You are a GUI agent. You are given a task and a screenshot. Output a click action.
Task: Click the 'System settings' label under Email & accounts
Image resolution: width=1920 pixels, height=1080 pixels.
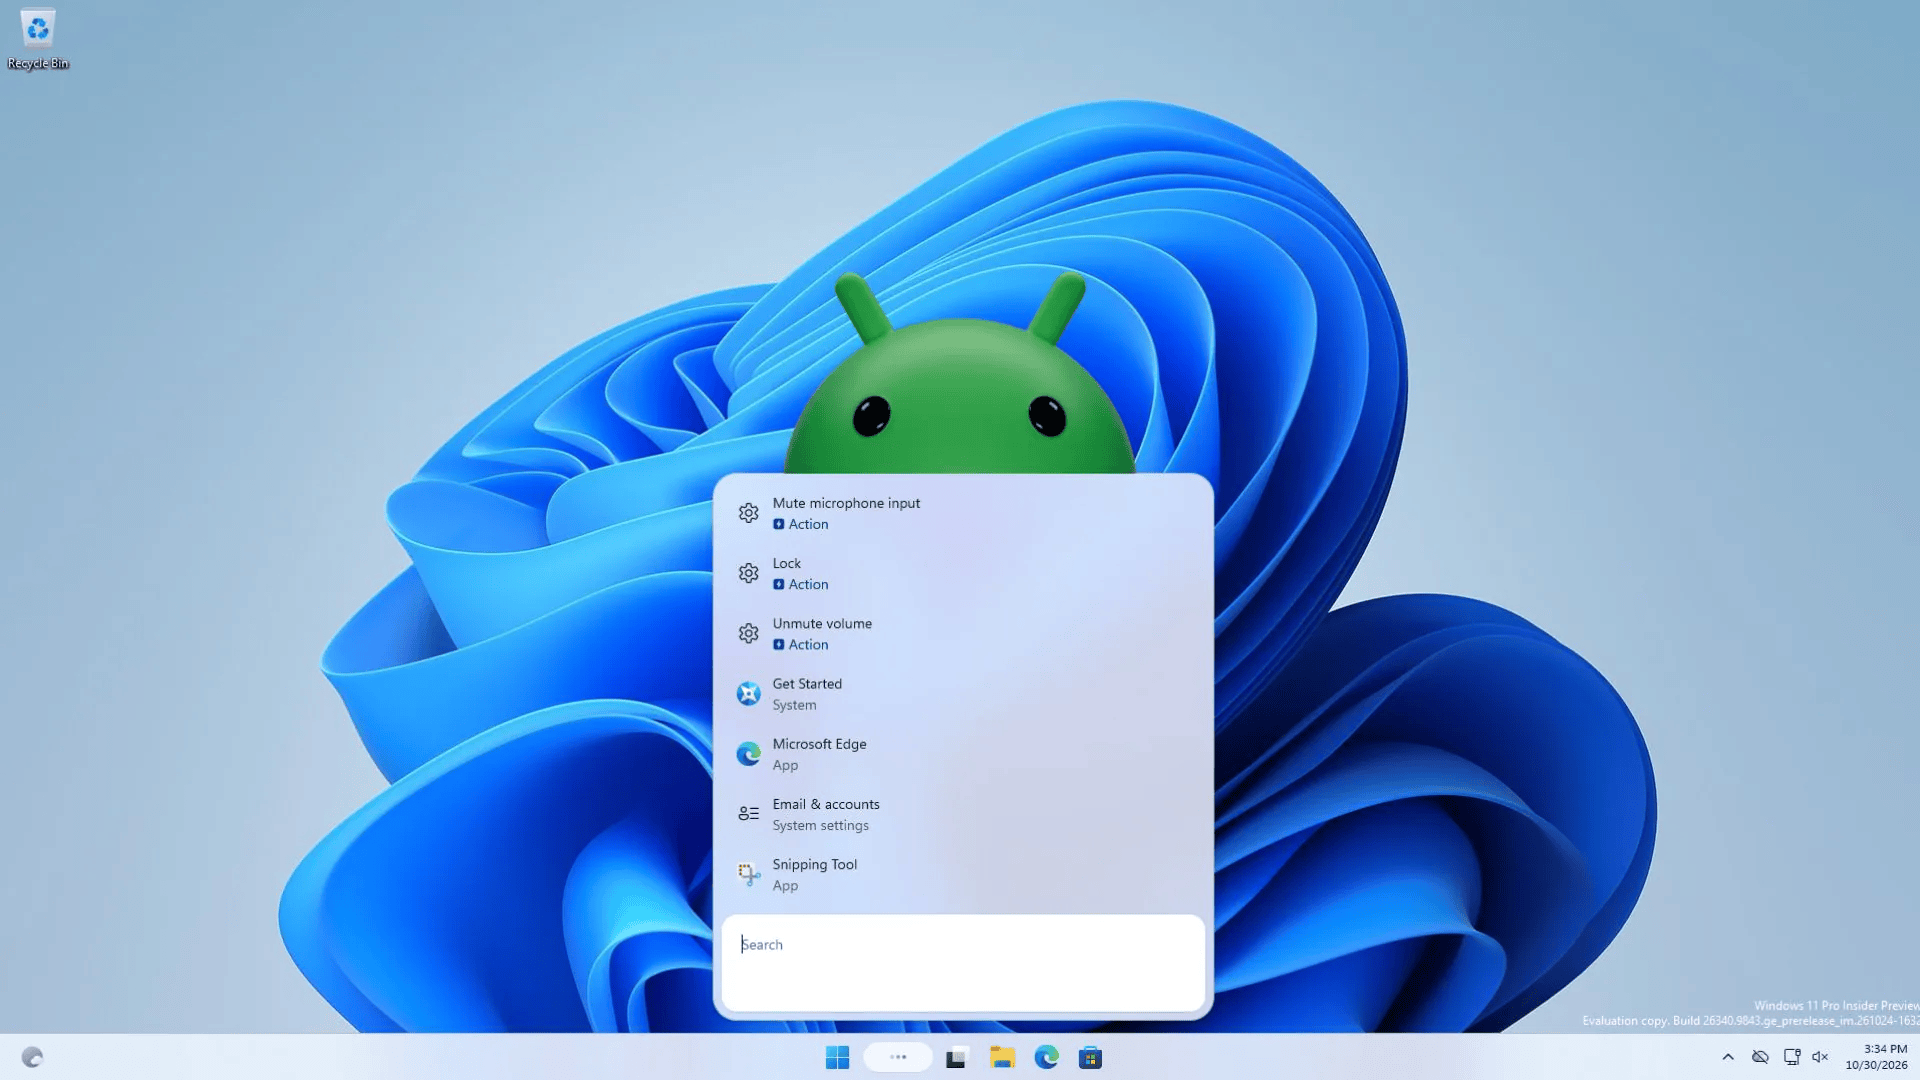pos(820,825)
